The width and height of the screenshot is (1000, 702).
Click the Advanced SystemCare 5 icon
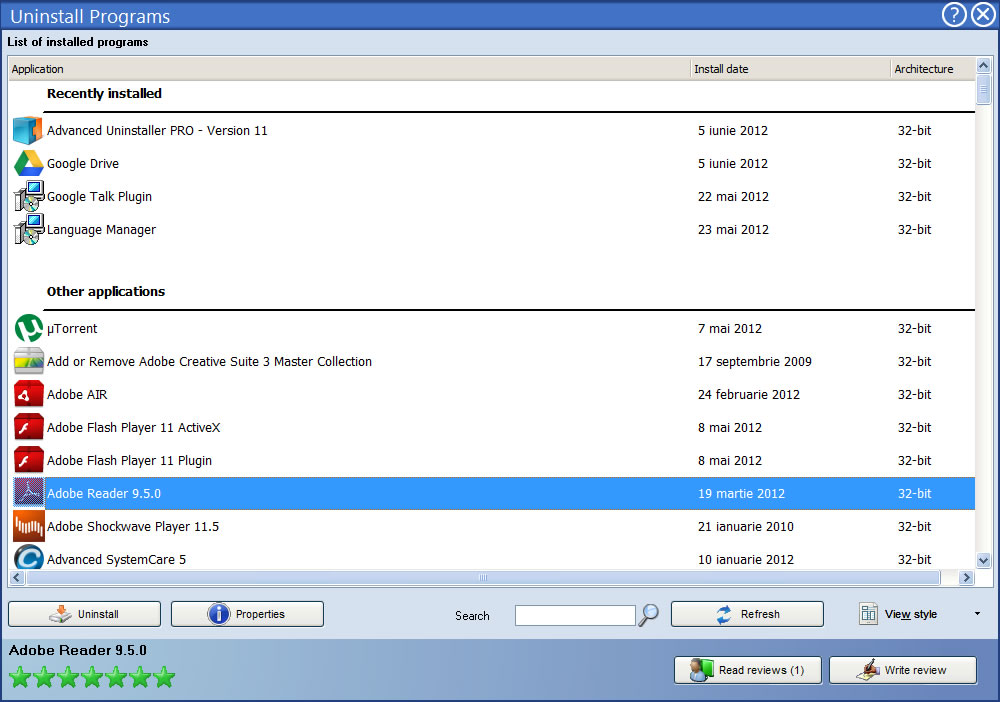coord(29,557)
